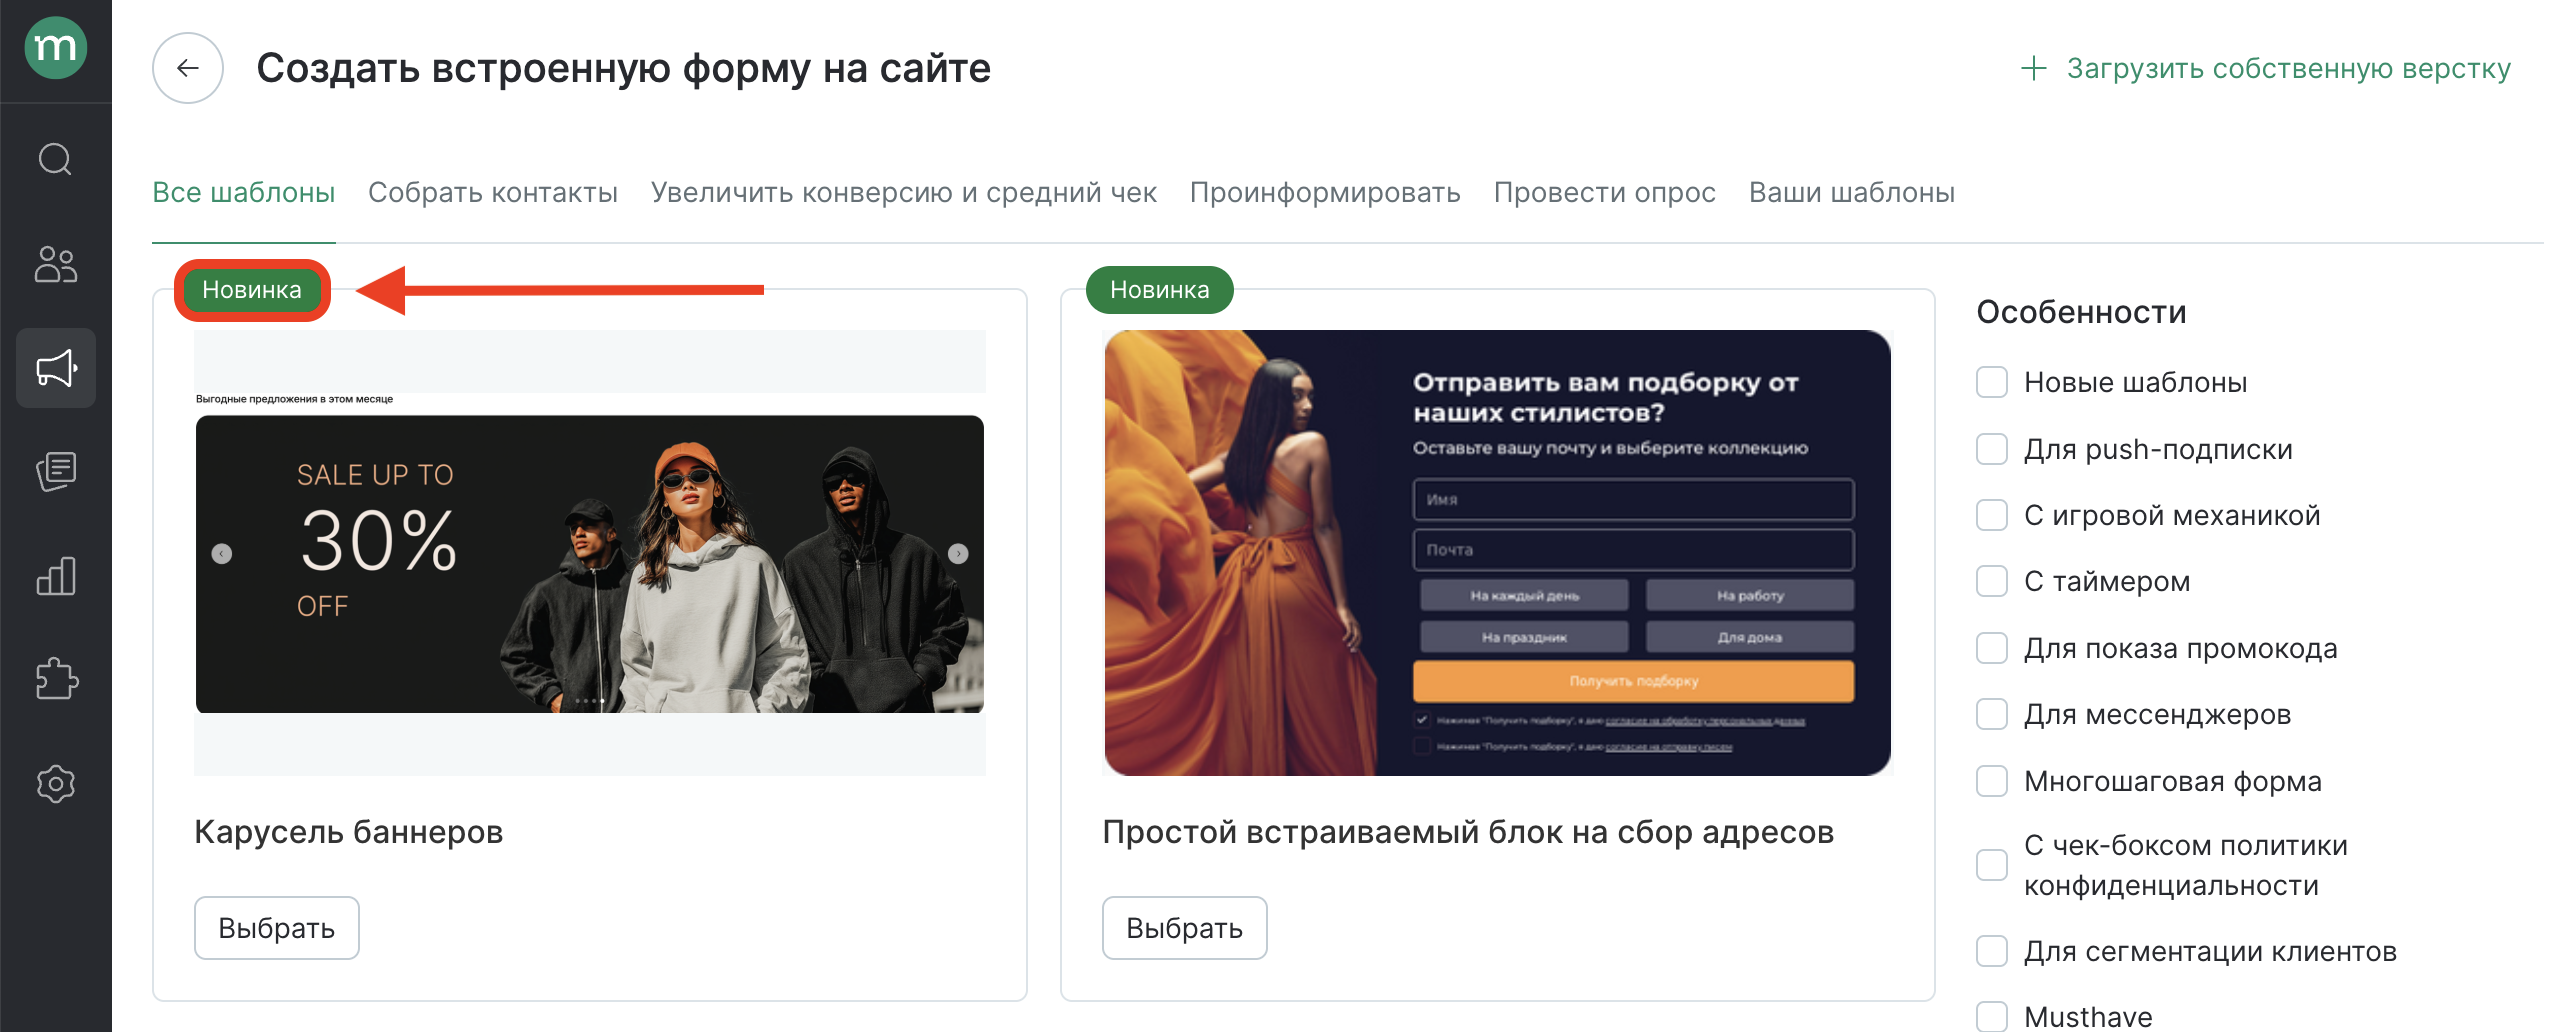Open the search icon in sidebar
The width and height of the screenshot is (2572, 1032).
click(x=55, y=160)
